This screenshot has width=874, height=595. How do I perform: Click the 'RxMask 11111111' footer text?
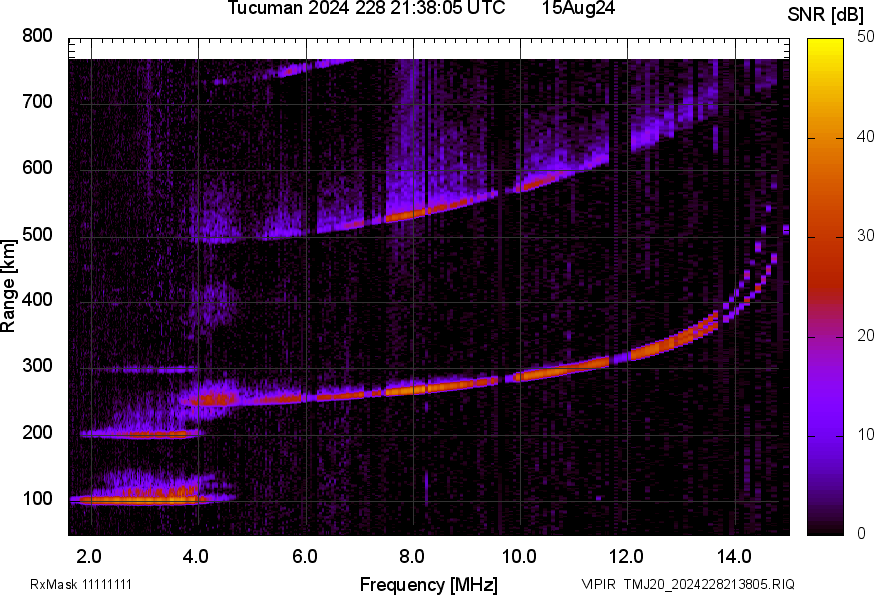[81, 584]
